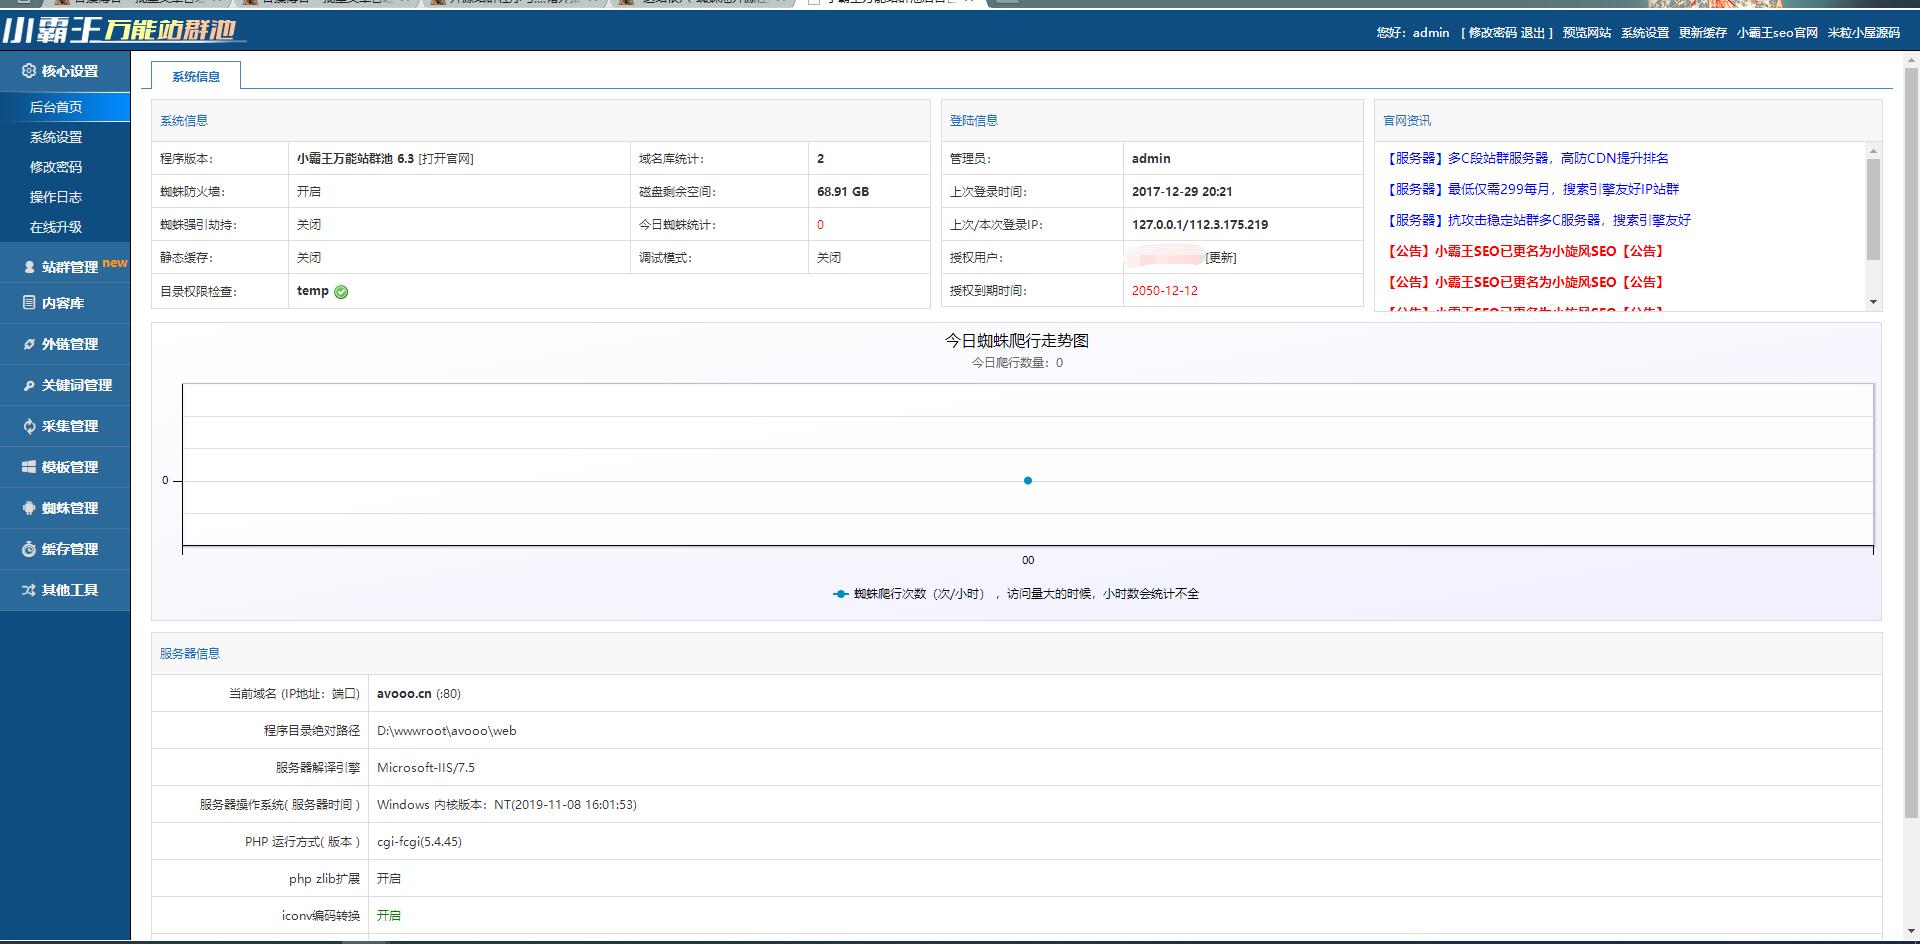Image resolution: width=1920 pixels, height=944 pixels.
Task: Click the news panel scroll up arrow
Action: pyautogui.click(x=1873, y=151)
